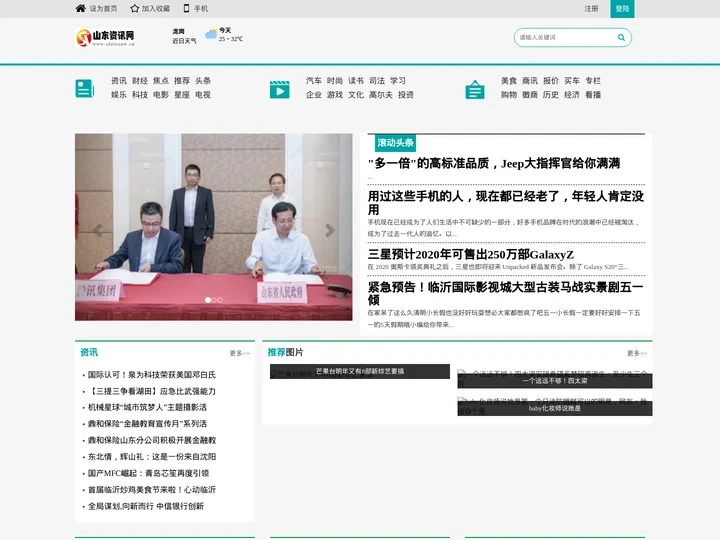Open the 电影 nav category
720x540 pixels.
pos(161,95)
